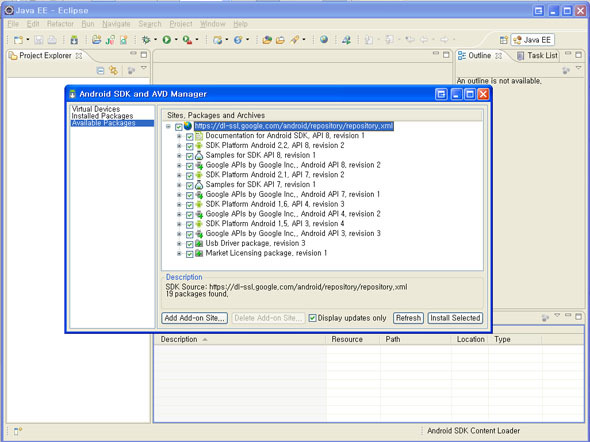590x442 pixels.
Task: Open the Search menu
Action: tap(150, 24)
